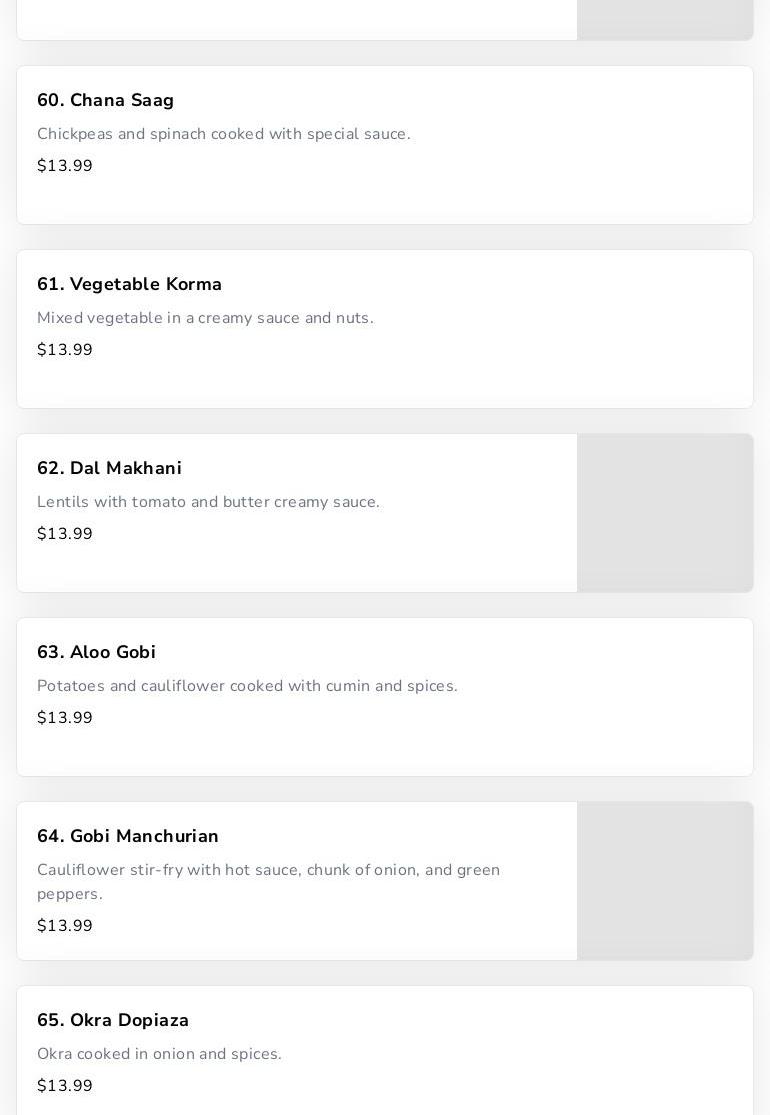Click the Aloo Gobi description text

[247, 686]
